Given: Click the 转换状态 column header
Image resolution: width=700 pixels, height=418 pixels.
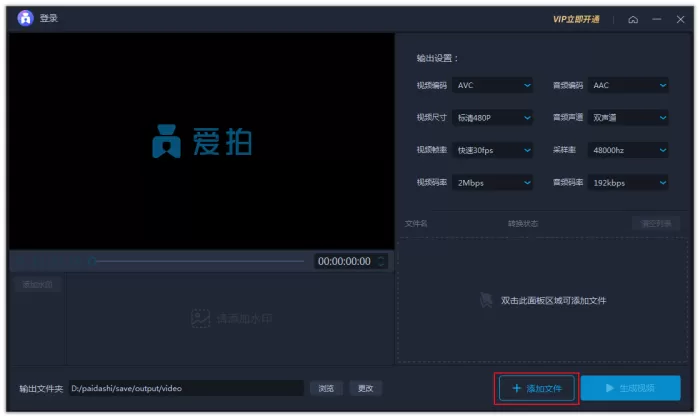Looking at the screenshot, I should pos(523,223).
